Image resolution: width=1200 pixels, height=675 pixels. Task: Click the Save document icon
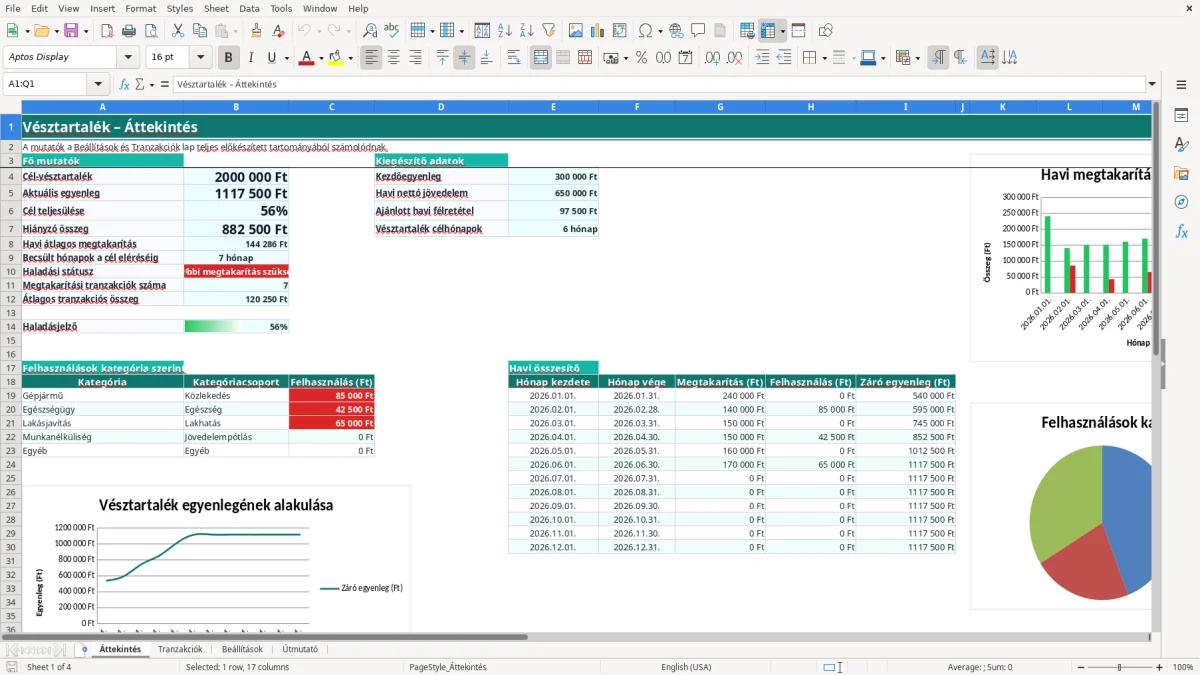[x=70, y=31]
